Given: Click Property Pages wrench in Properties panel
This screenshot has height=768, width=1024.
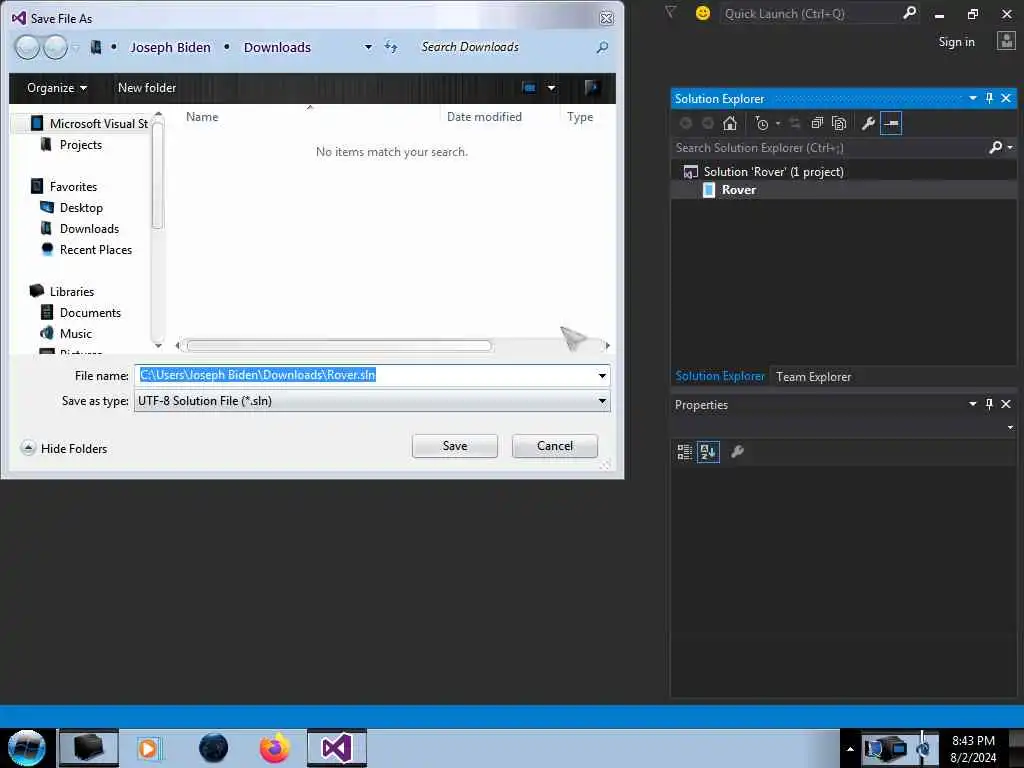Looking at the screenshot, I should pos(737,451).
